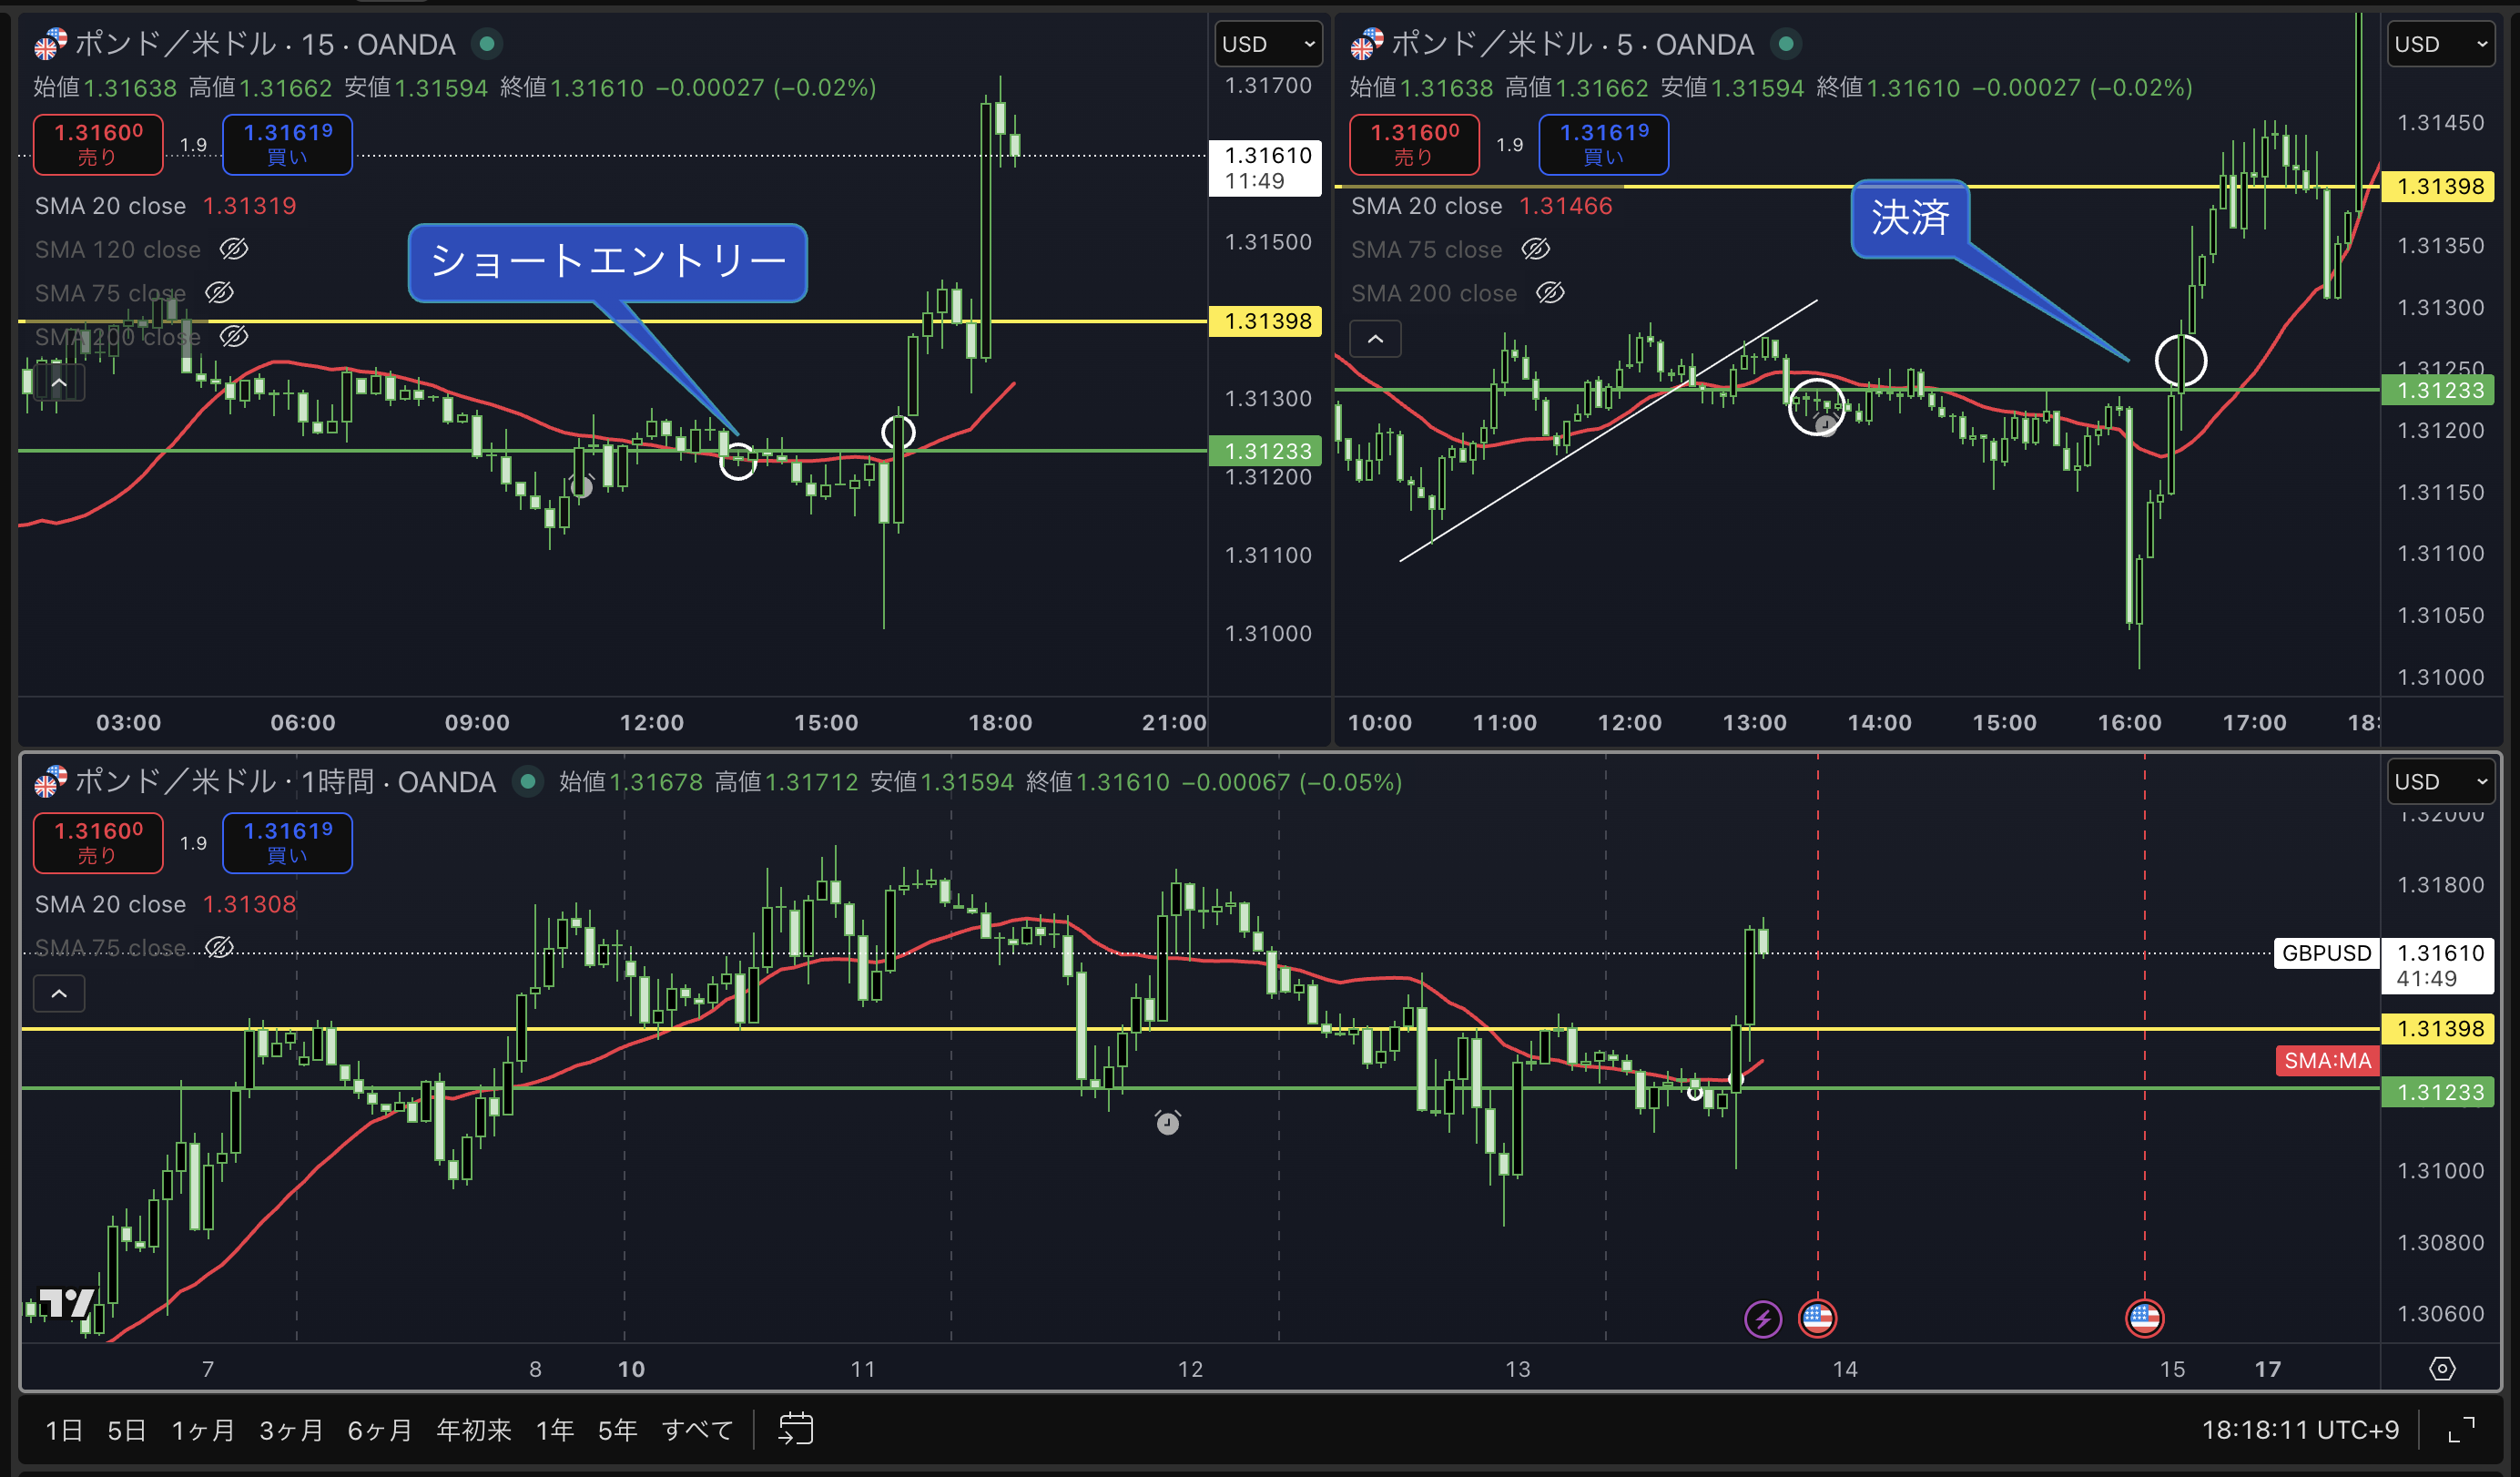This screenshot has width=2520, height=1477.
Task: Click the maximize chart panel icon
Action: 2461,1430
